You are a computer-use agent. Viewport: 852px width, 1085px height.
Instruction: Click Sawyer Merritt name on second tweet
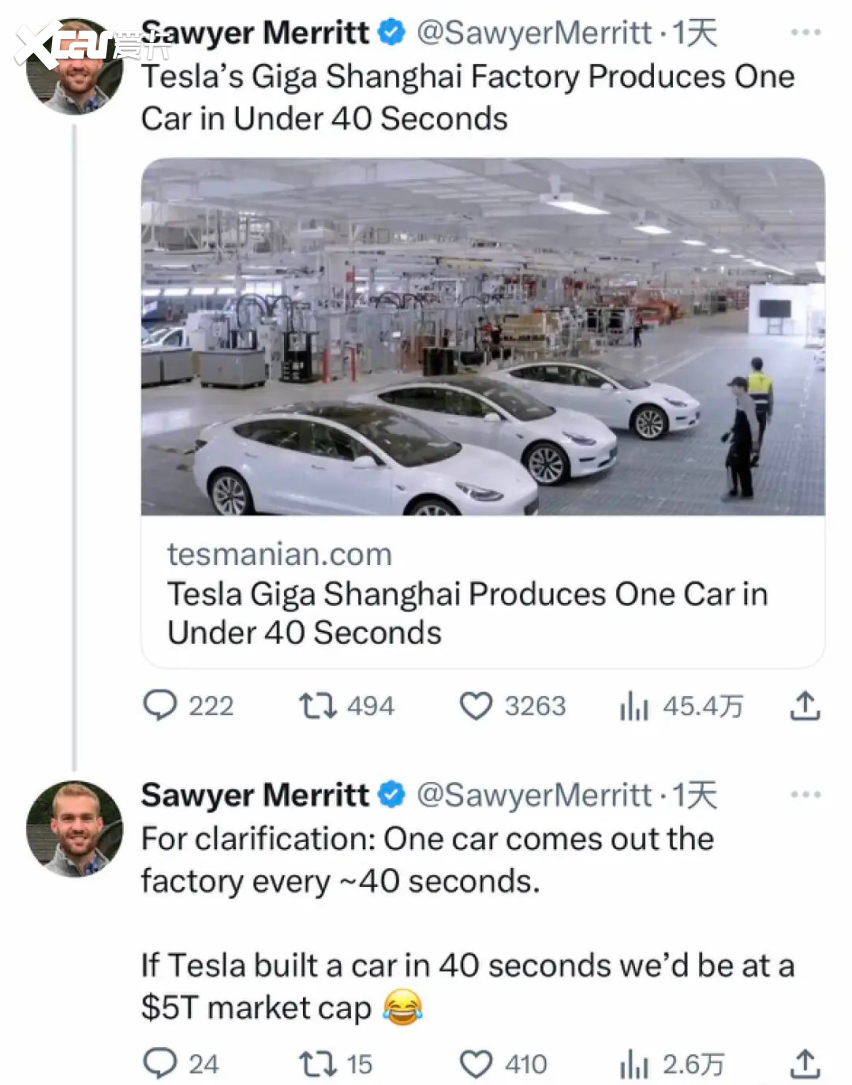[255, 795]
